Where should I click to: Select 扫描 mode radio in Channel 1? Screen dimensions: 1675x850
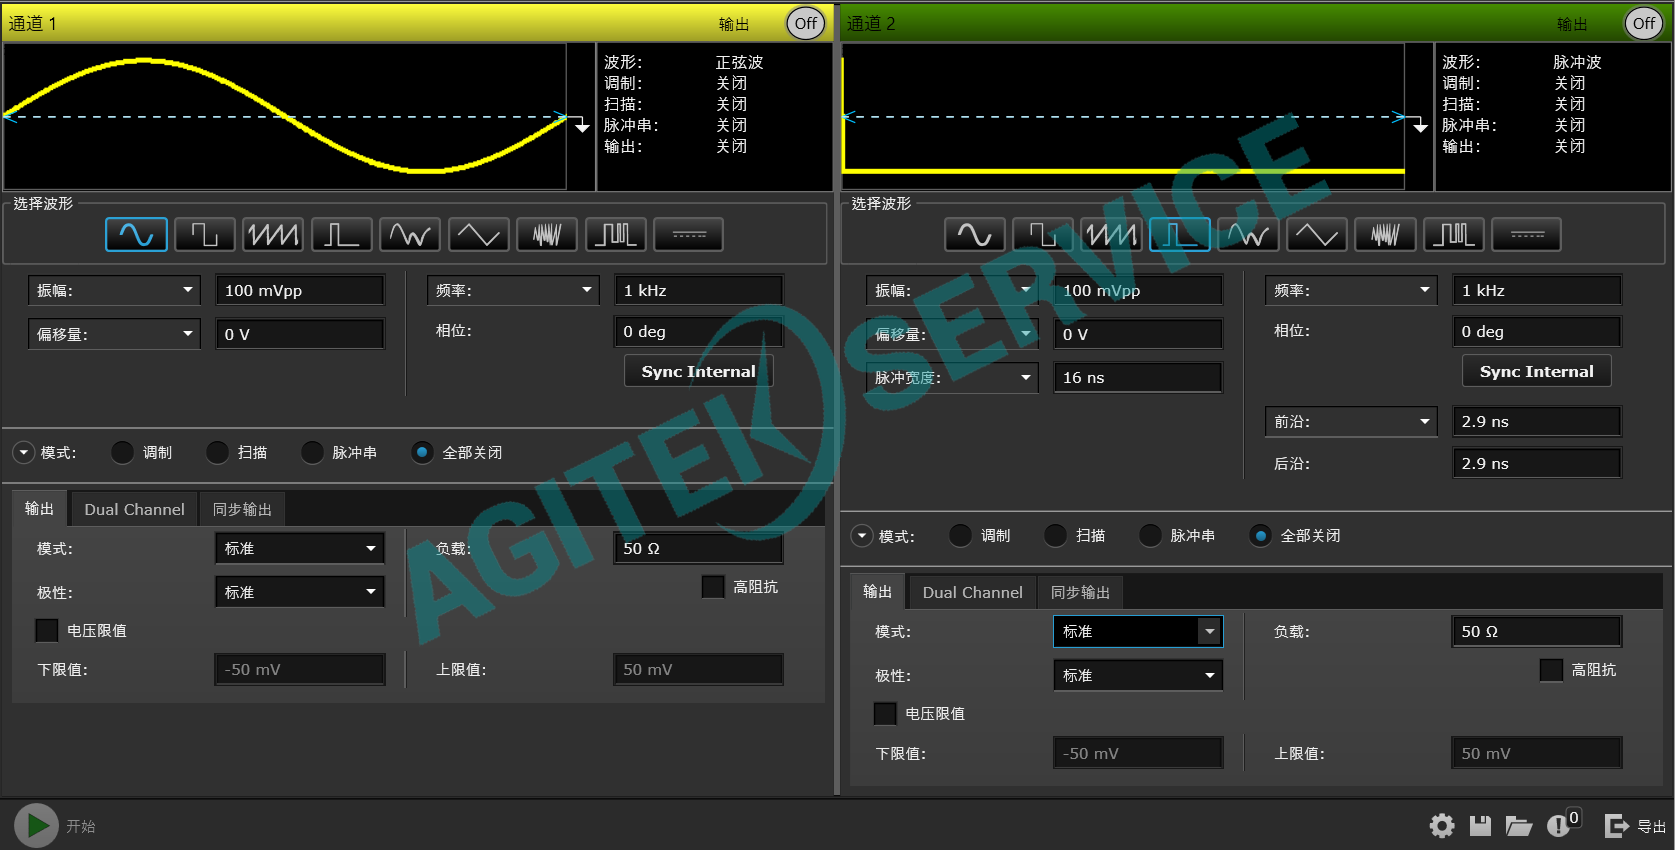click(217, 453)
